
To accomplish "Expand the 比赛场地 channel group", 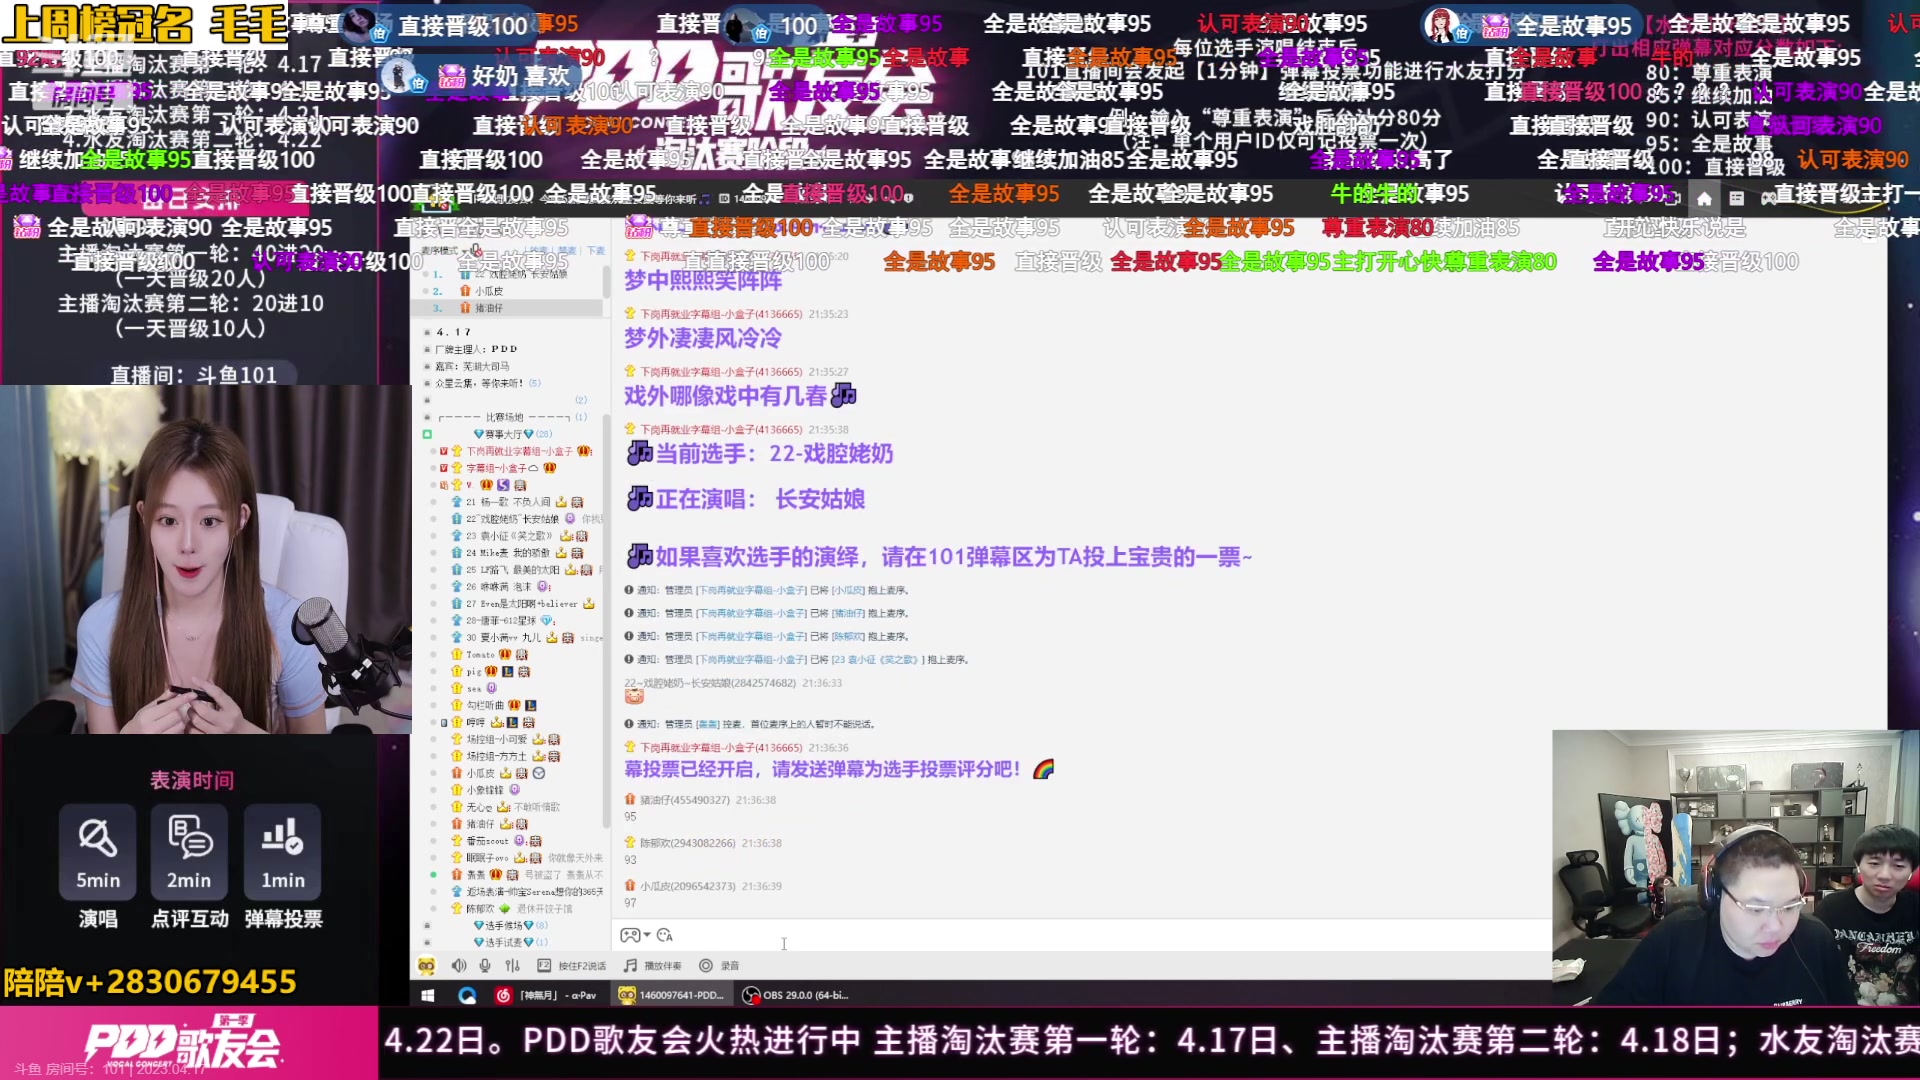I will (508, 417).
